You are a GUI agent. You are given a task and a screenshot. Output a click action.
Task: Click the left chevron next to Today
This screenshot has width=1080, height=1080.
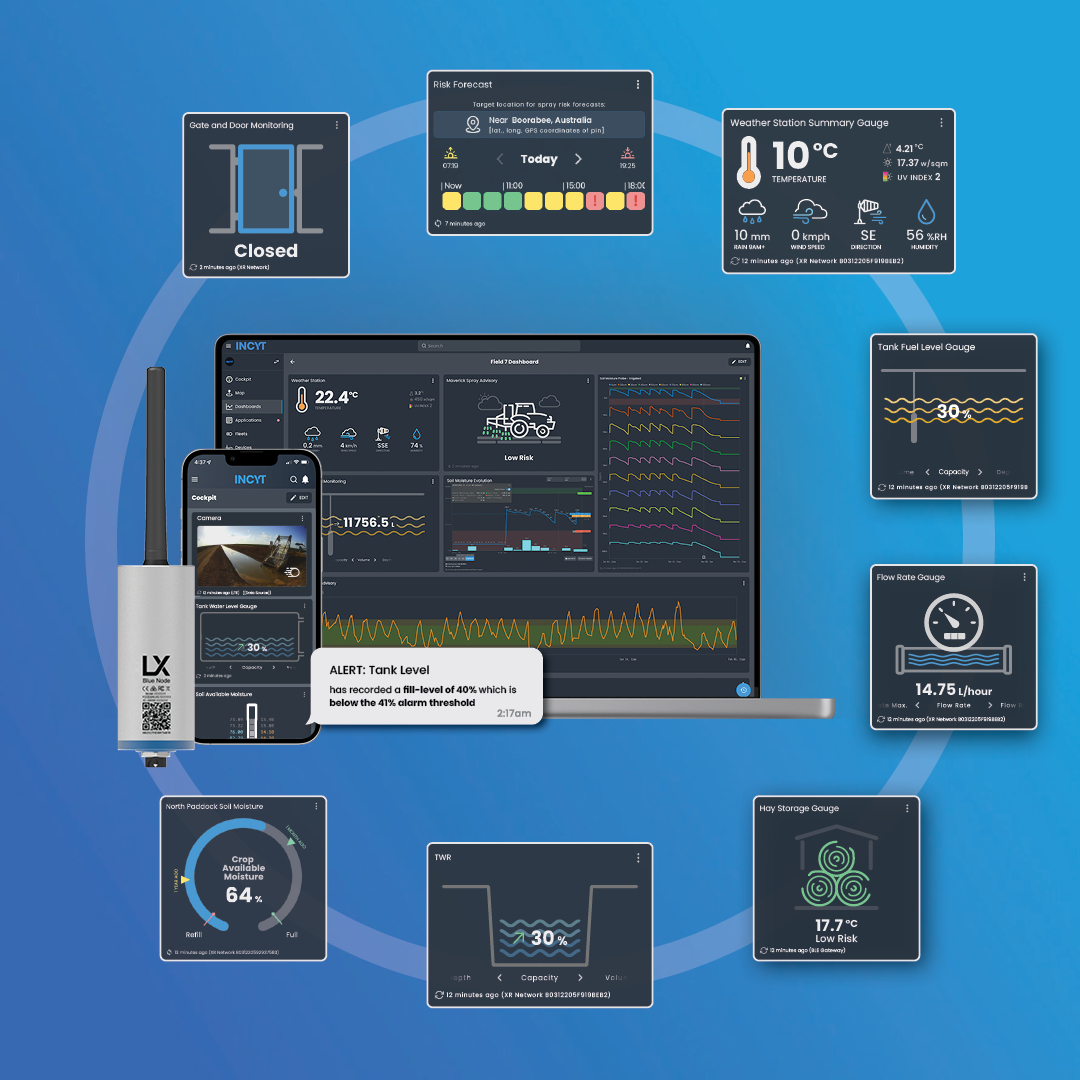tap(500, 159)
